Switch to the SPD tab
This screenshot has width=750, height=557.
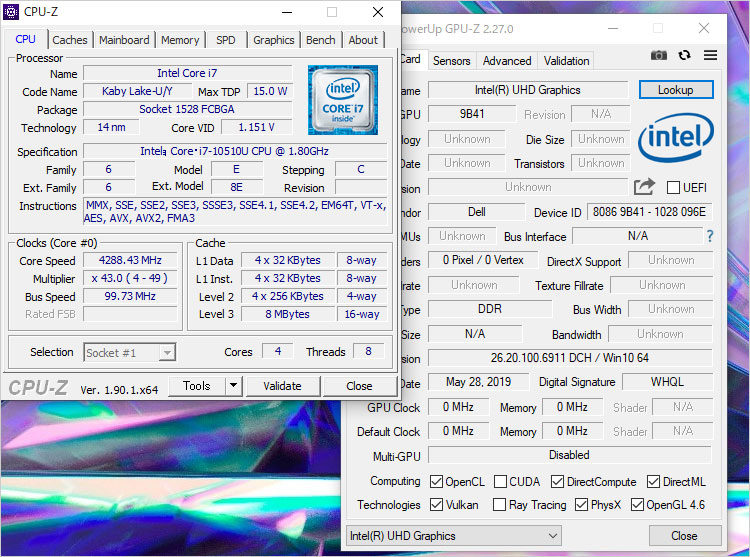tap(226, 40)
